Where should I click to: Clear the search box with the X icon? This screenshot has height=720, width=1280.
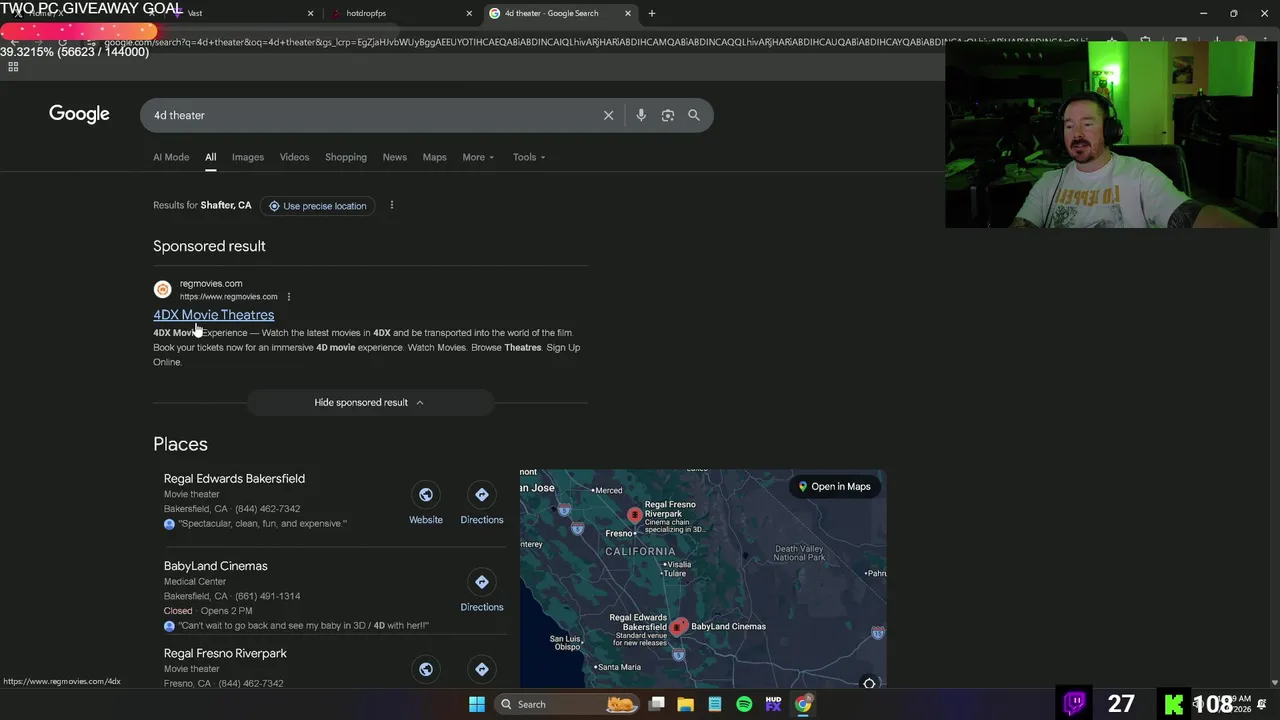pyautogui.click(x=608, y=115)
